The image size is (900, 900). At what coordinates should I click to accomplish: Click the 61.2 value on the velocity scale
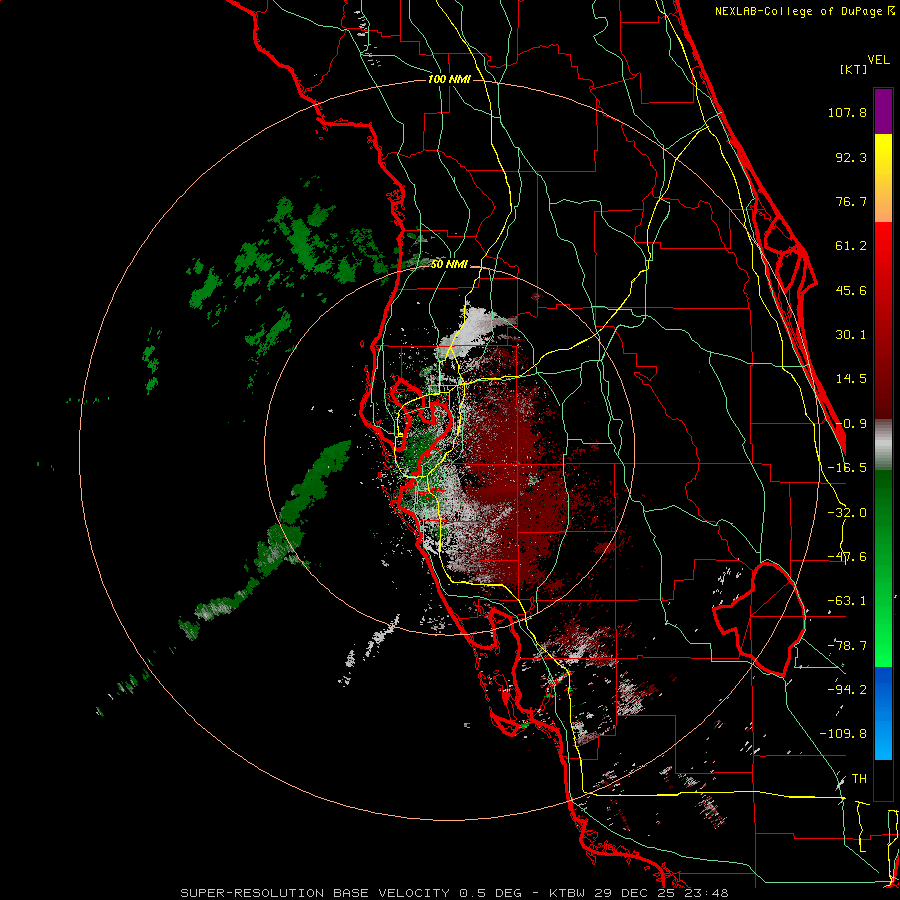tap(851, 246)
